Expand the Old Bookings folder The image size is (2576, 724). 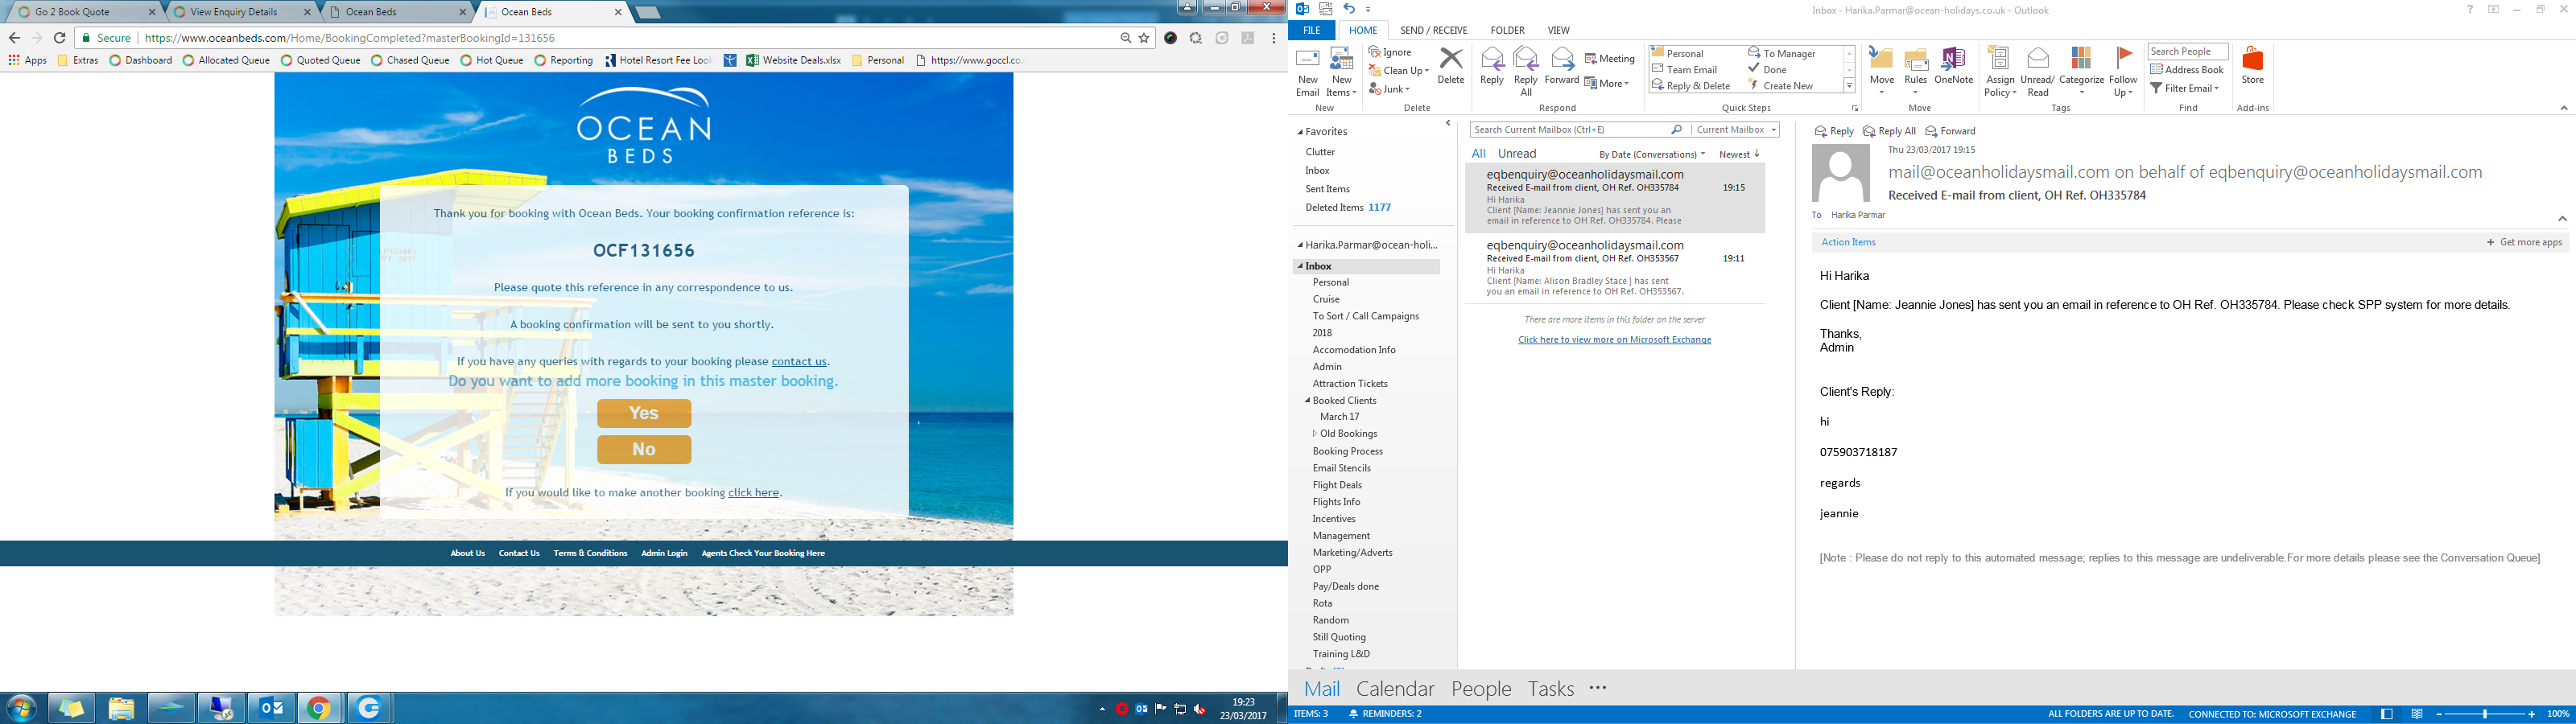[1315, 434]
